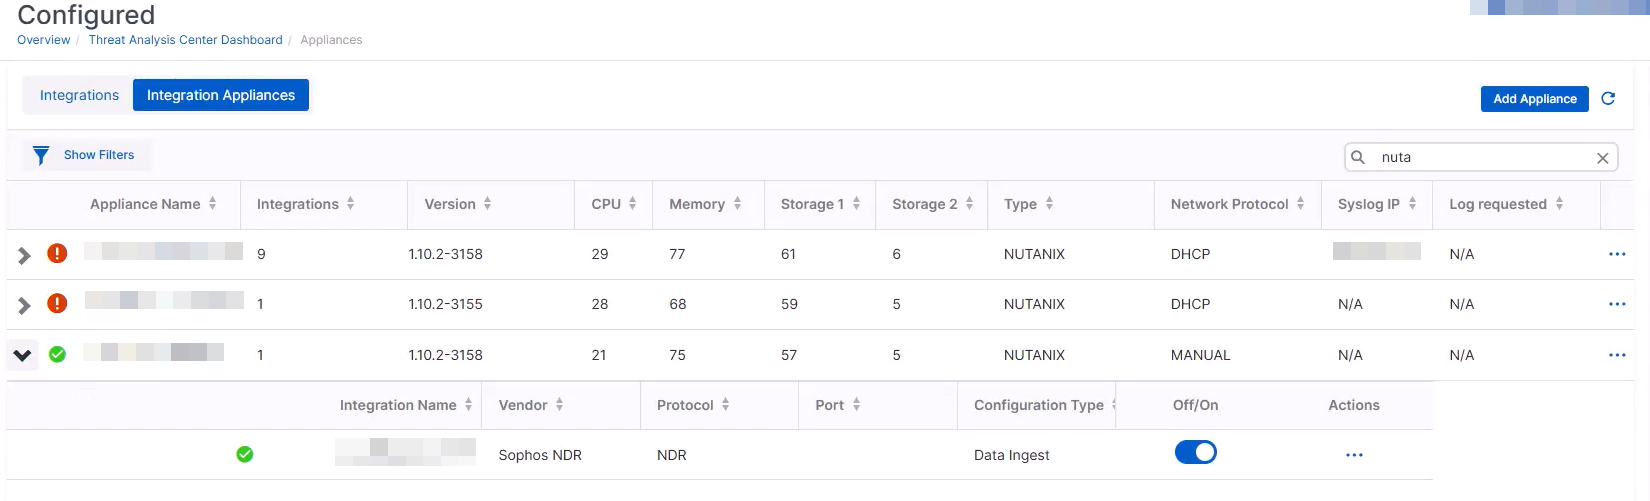The height and width of the screenshot is (501, 1650).
Task: Click the refresh icon beside Add Appliance
Action: pos(1608,98)
